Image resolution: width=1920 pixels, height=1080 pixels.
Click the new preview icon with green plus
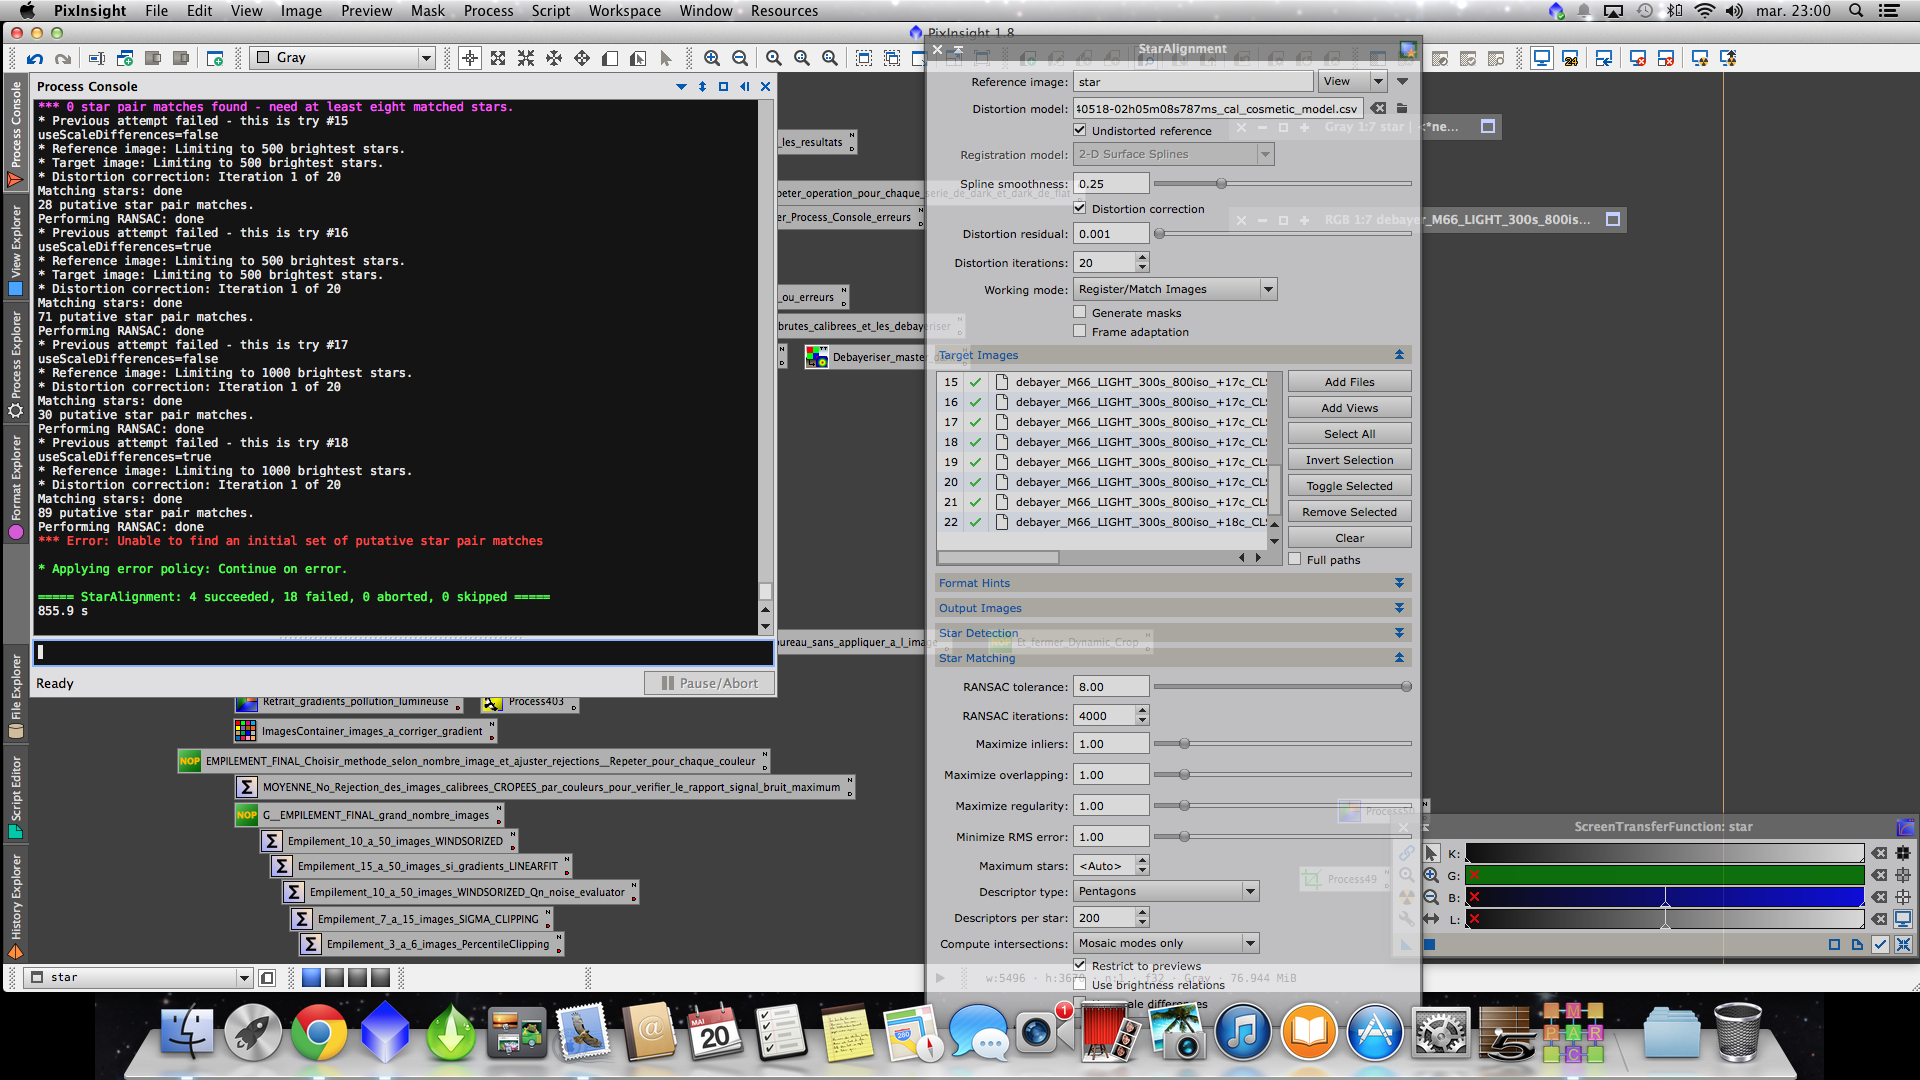point(215,59)
